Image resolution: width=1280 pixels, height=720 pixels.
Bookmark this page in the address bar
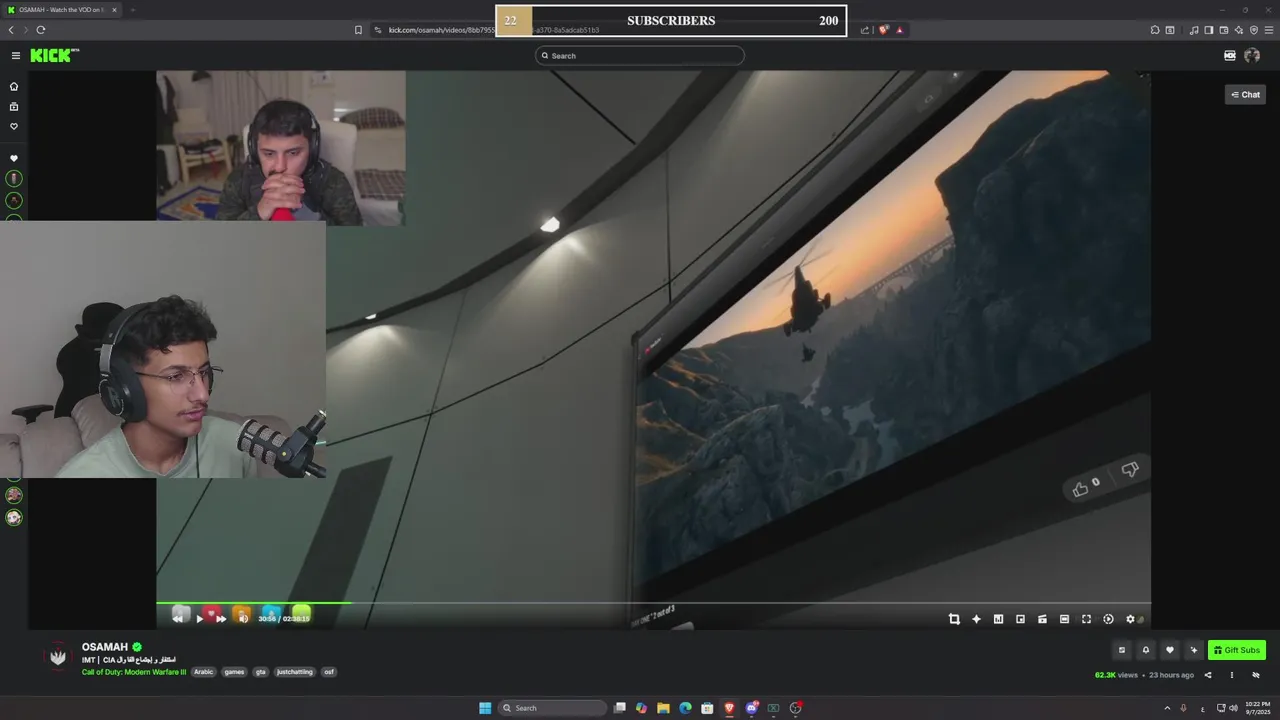[x=358, y=30]
